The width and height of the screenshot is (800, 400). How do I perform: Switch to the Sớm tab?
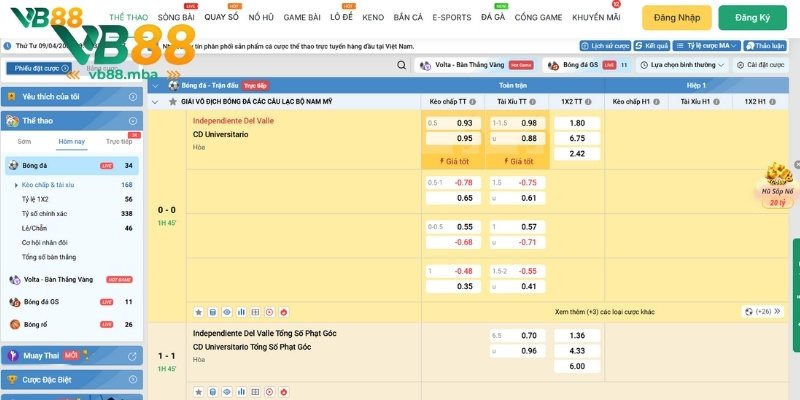pos(24,142)
